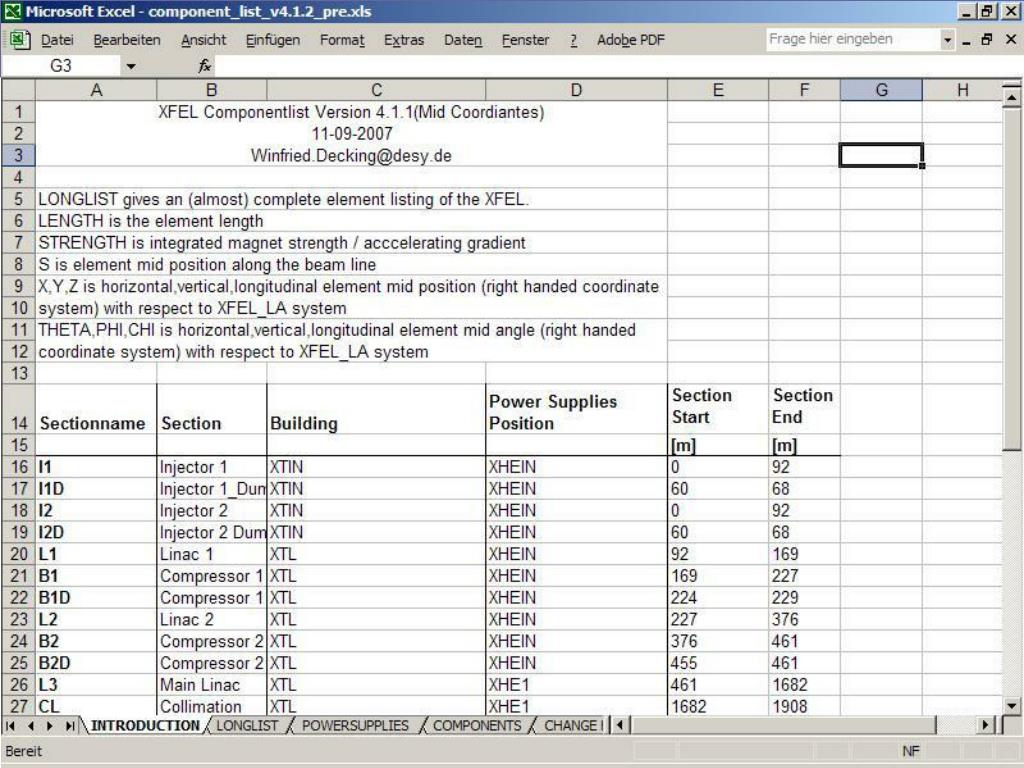This screenshot has height=768, width=1024.
Task: Select row 20 header
Action: [x=18, y=554]
